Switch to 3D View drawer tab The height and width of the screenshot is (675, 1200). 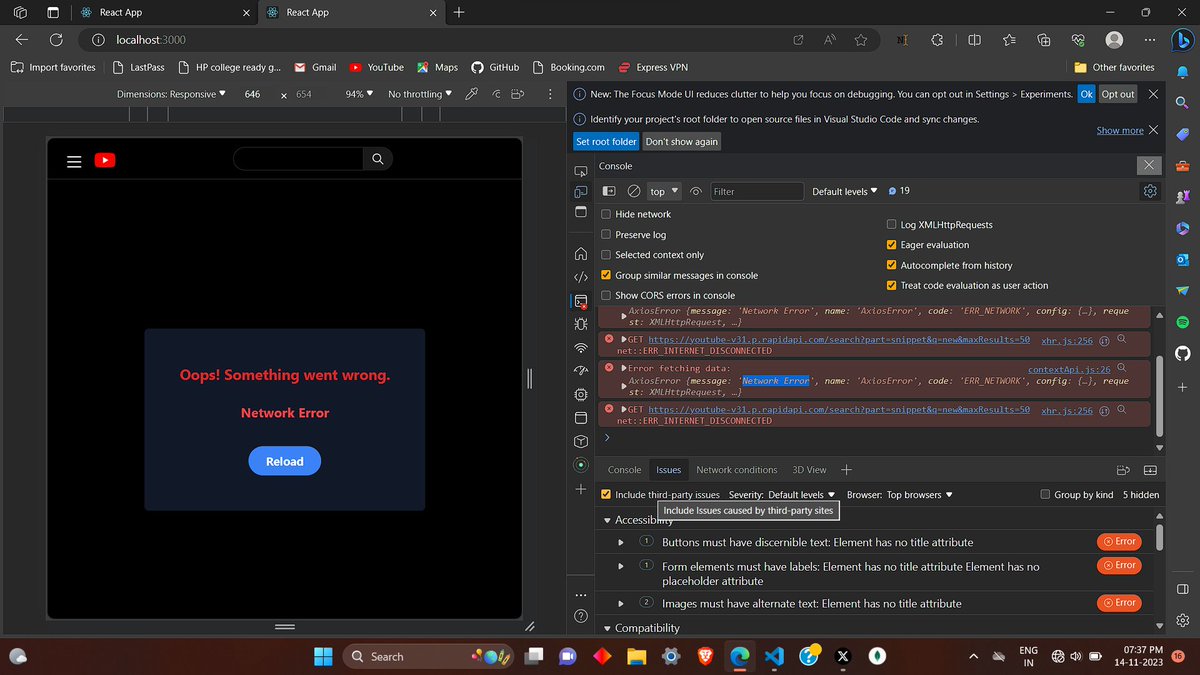coord(809,470)
